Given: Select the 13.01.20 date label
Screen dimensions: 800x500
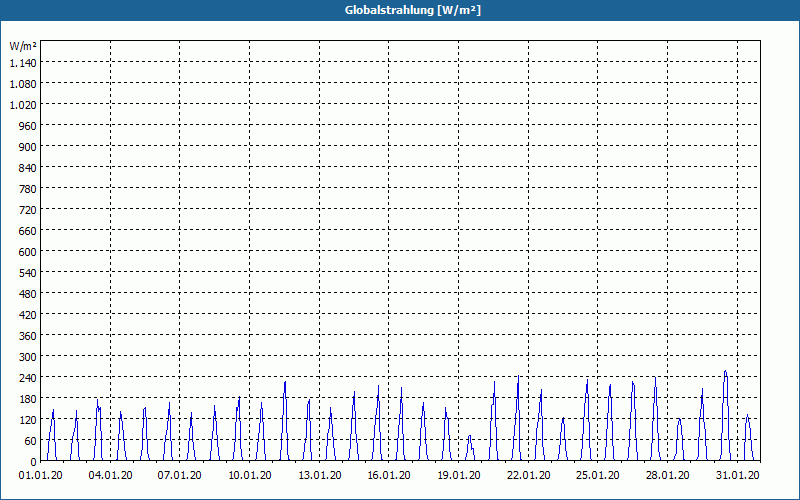Looking at the screenshot, I should 320,476.
